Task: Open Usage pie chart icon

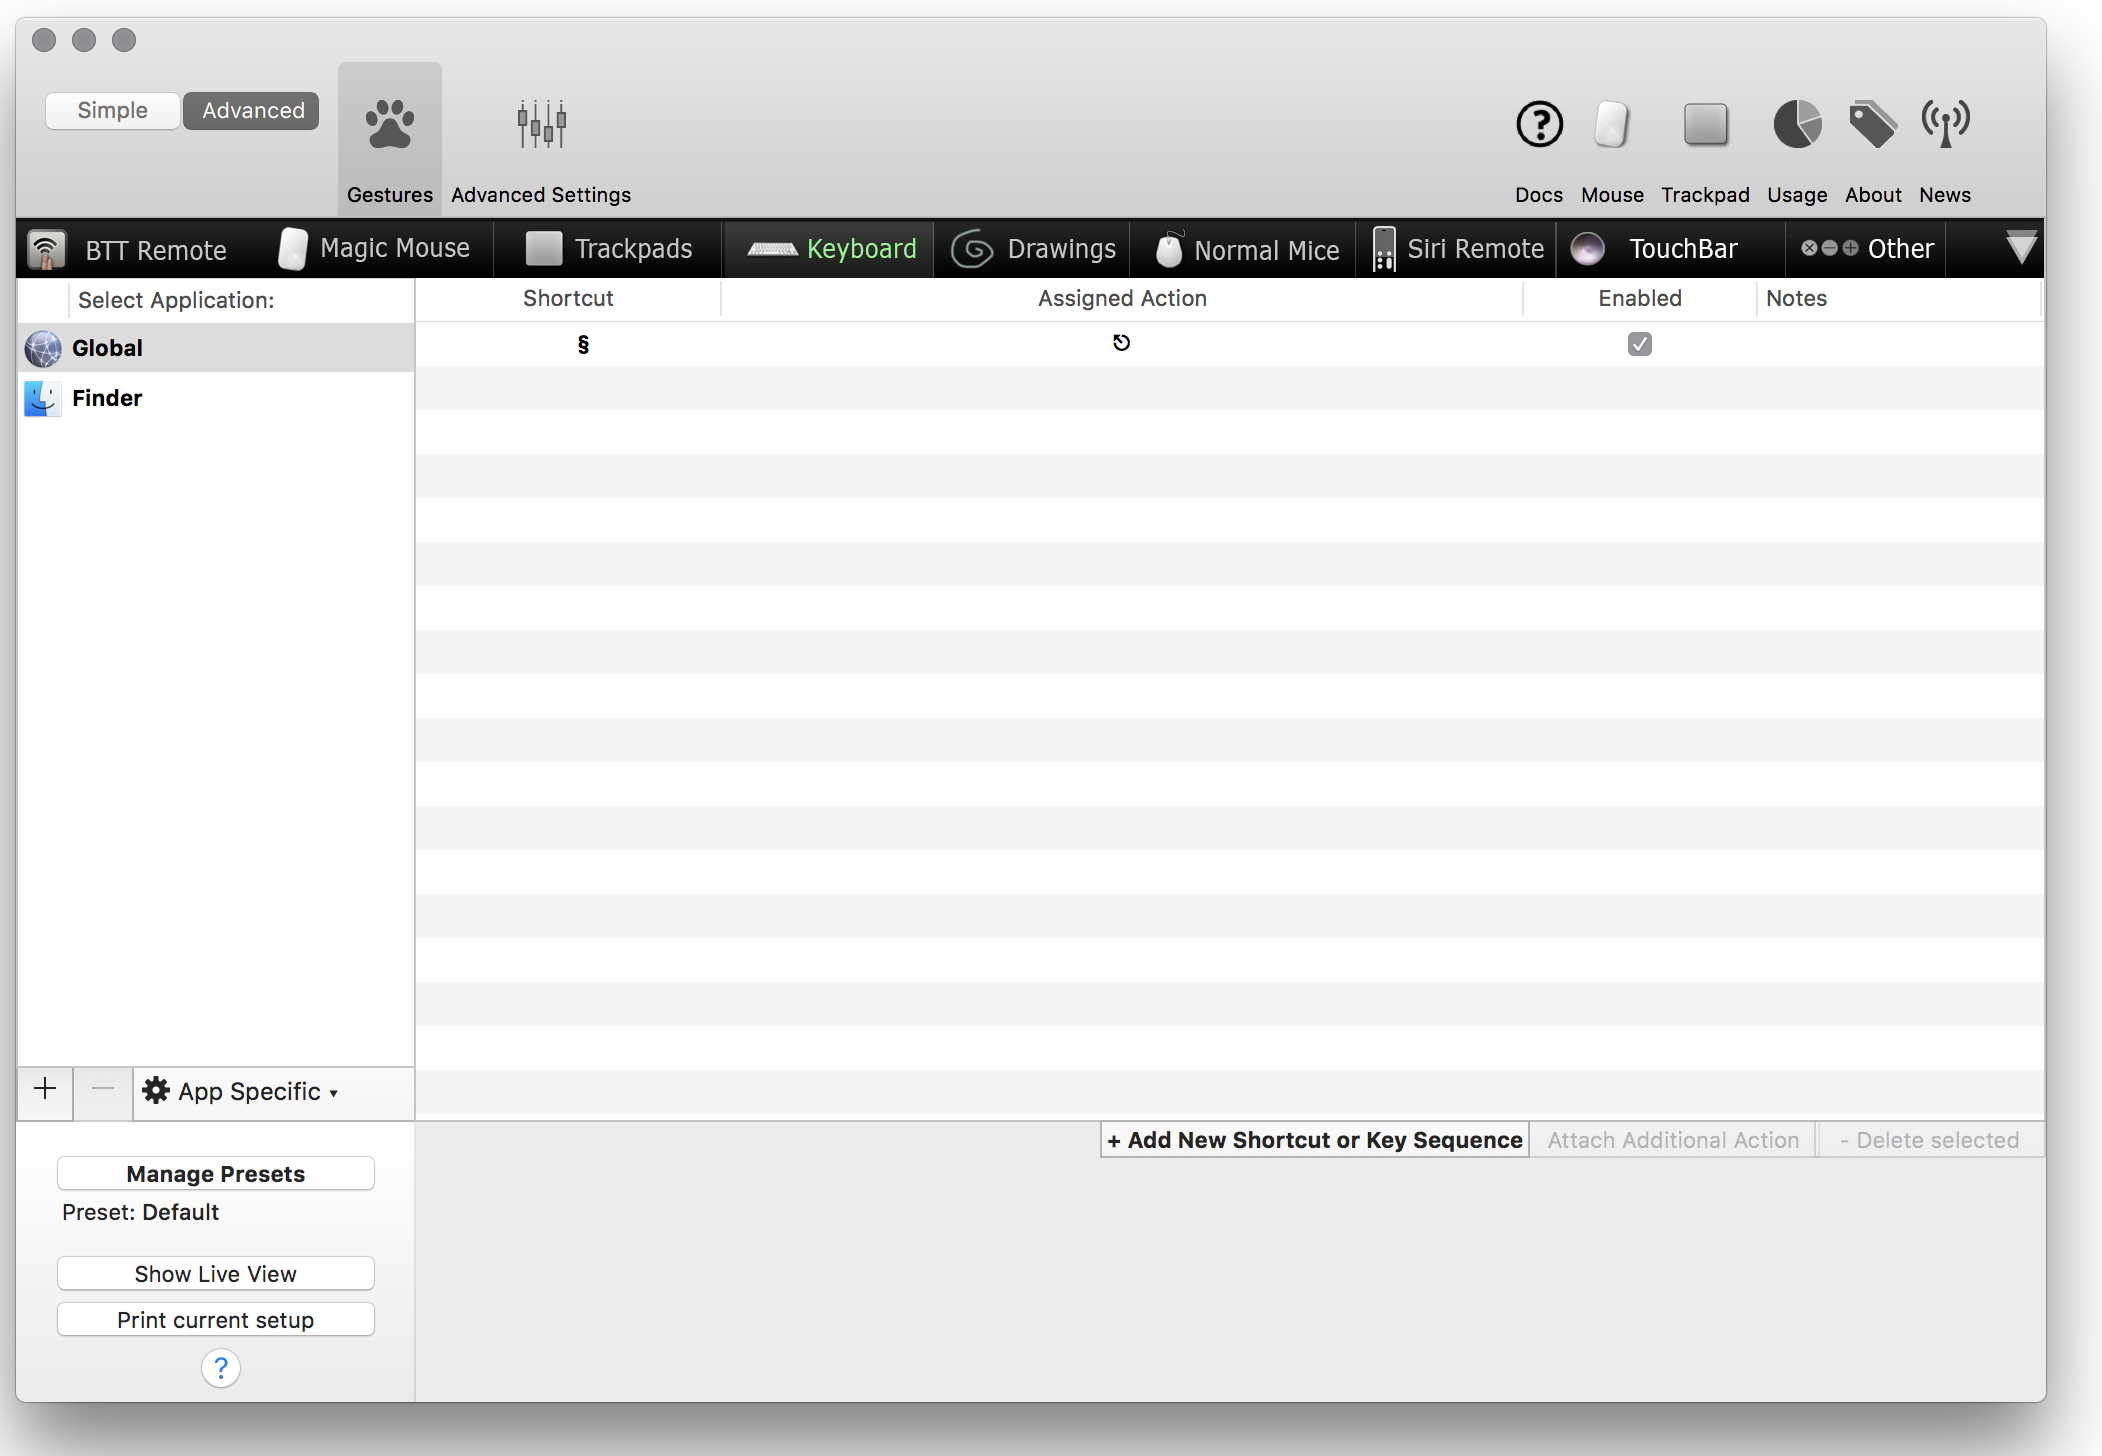Action: [1797, 125]
